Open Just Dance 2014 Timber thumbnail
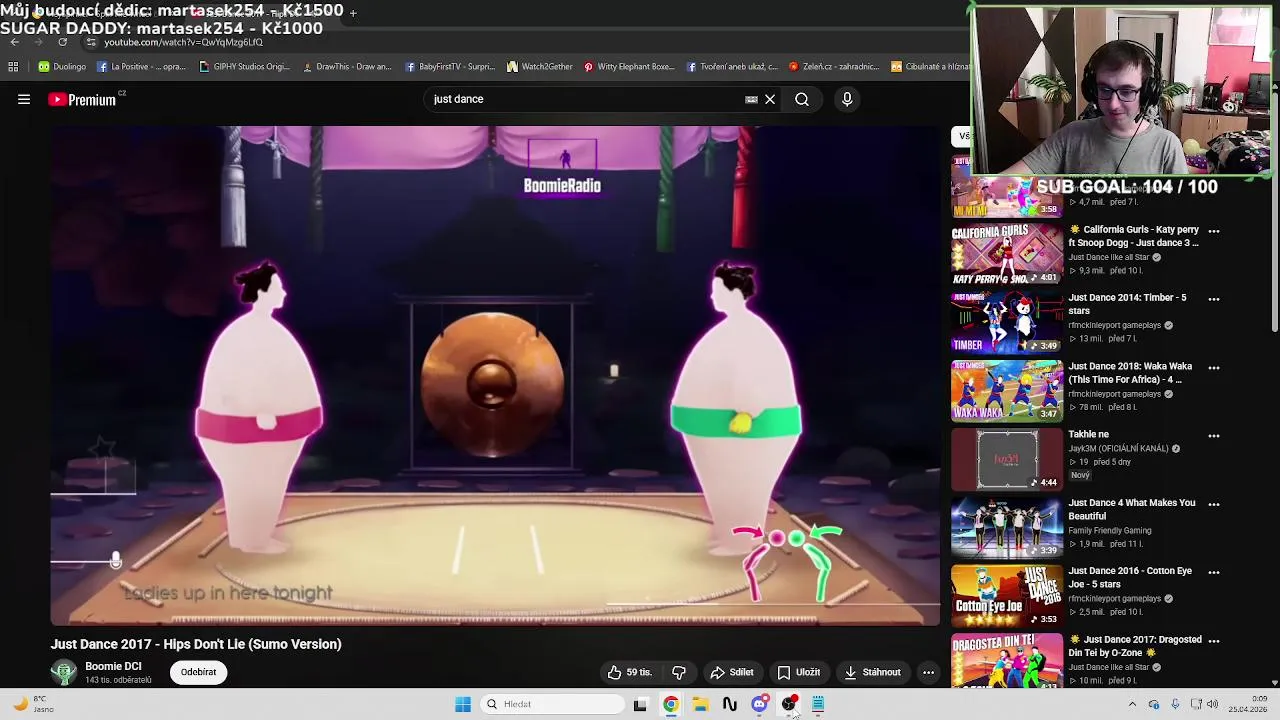This screenshot has width=1280, height=720. 1007,322
